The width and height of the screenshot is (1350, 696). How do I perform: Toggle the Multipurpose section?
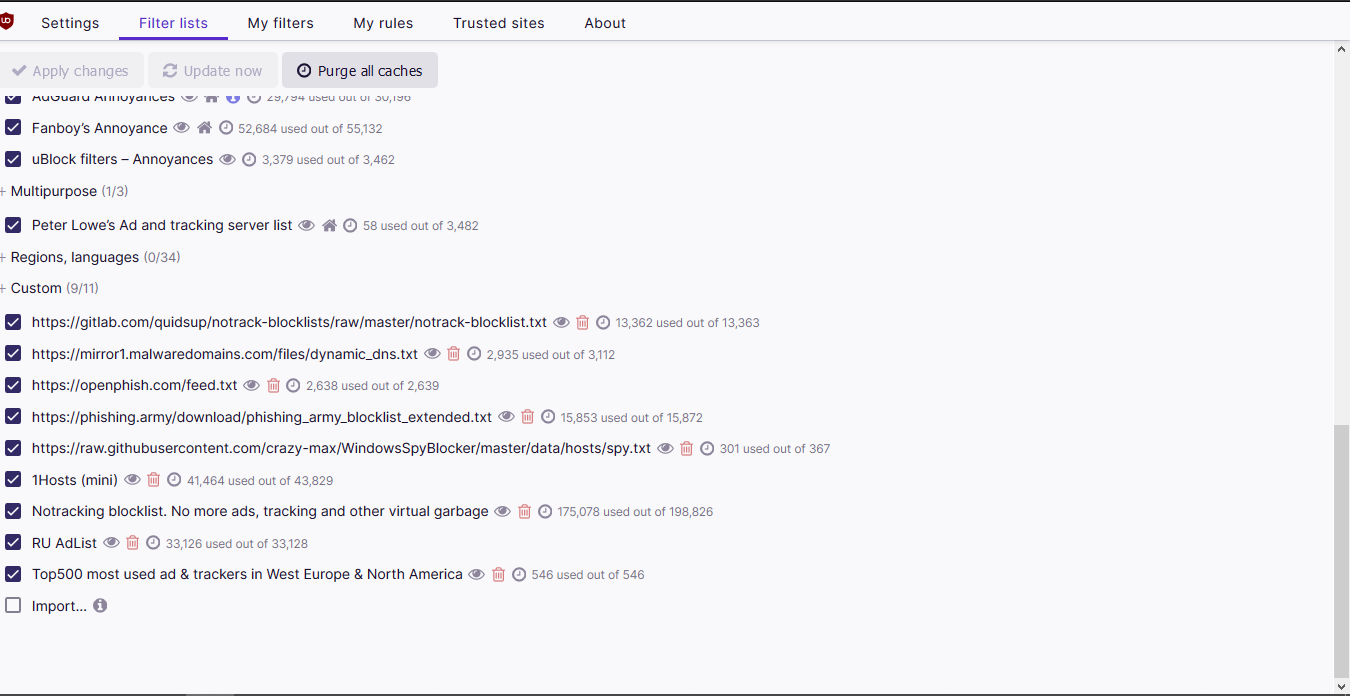click(x=53, y=191)
